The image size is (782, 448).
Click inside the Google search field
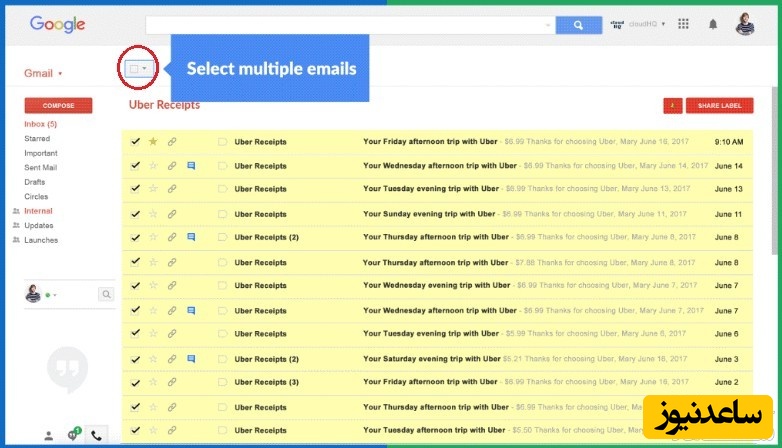coord(348,26)
